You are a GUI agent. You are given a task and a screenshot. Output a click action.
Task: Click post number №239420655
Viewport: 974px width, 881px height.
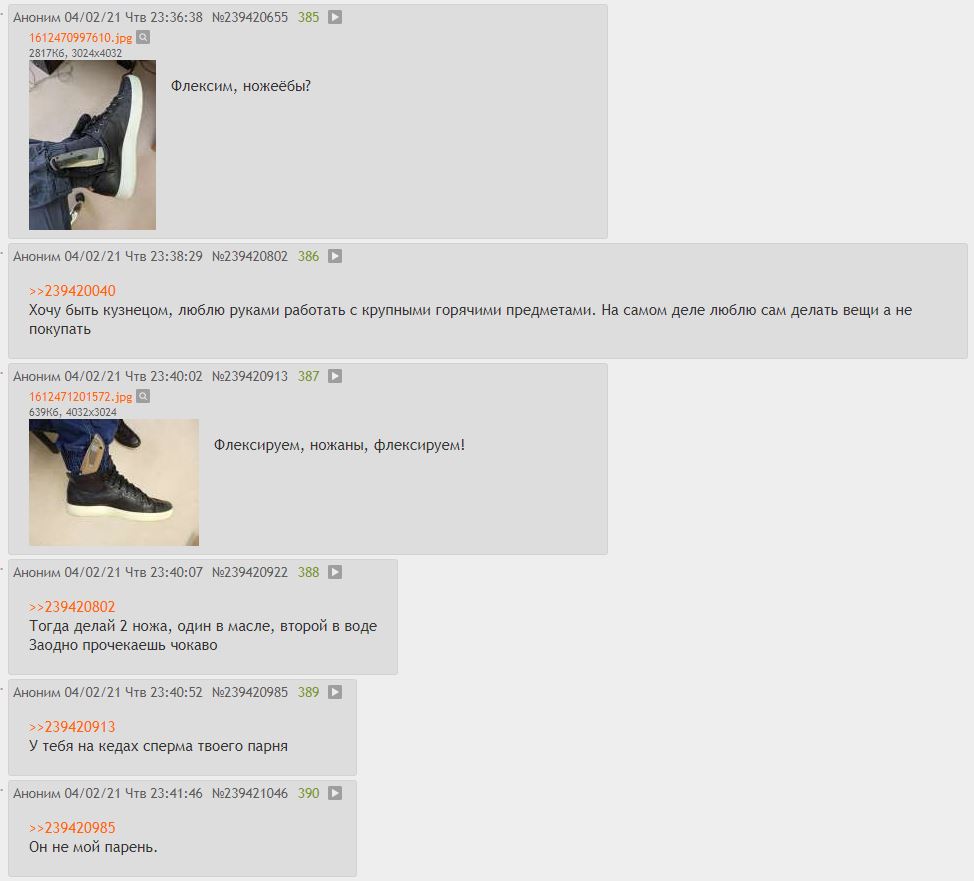tap(250, 17)
